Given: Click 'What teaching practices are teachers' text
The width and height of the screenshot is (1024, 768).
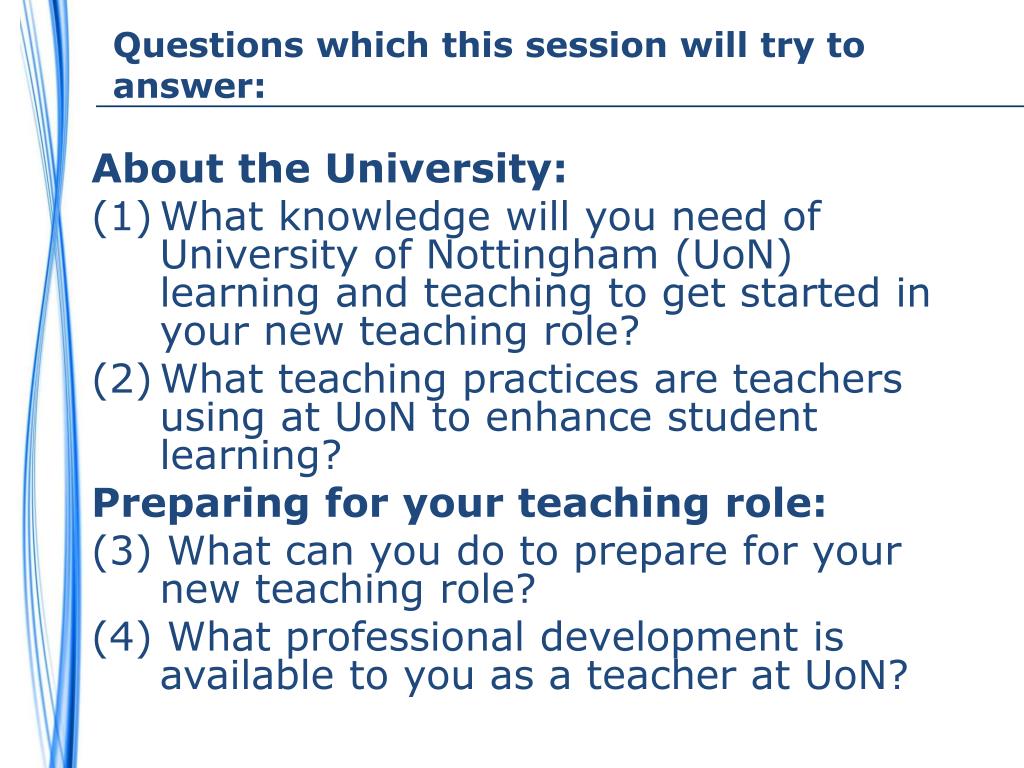Looking at the screenshot, I should click(532, 379).
